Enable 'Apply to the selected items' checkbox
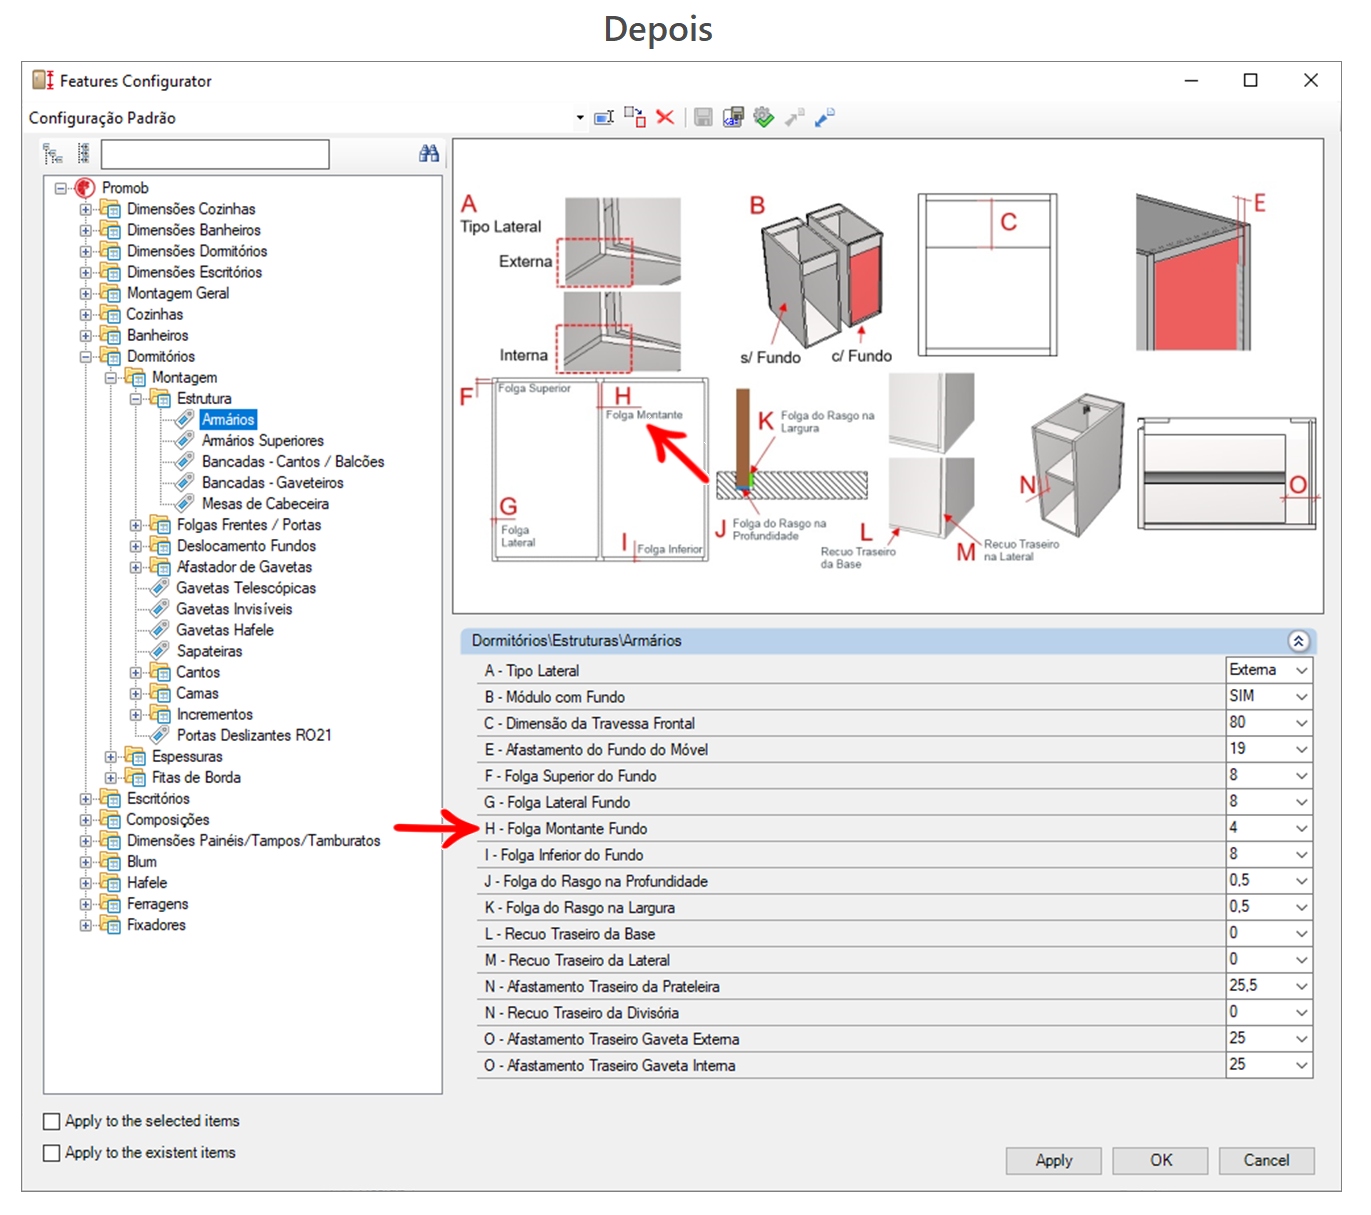Image resolution: width=1371 pixels, height=1215 pixels. (x=52, y=1121)
